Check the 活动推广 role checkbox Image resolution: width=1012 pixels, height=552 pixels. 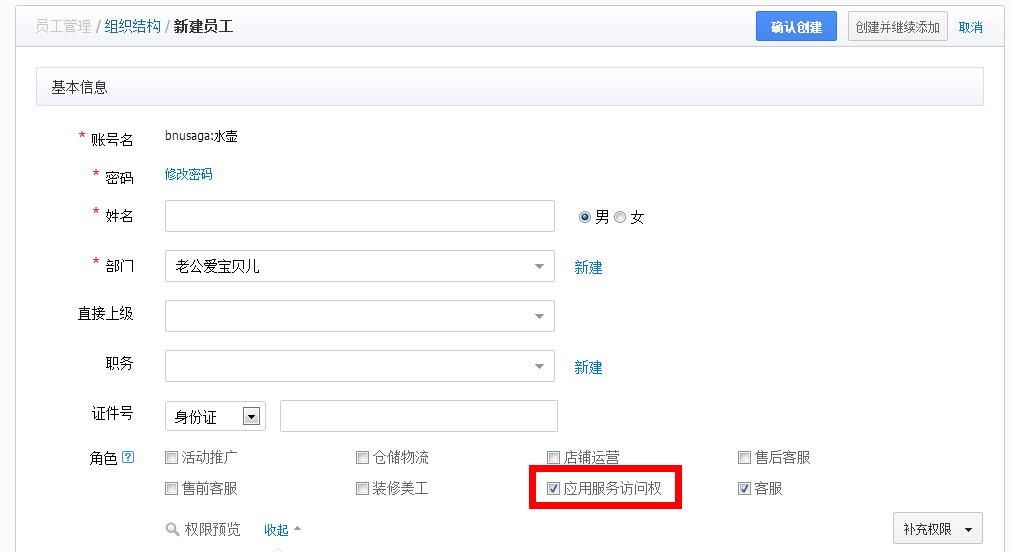(171, 458)
